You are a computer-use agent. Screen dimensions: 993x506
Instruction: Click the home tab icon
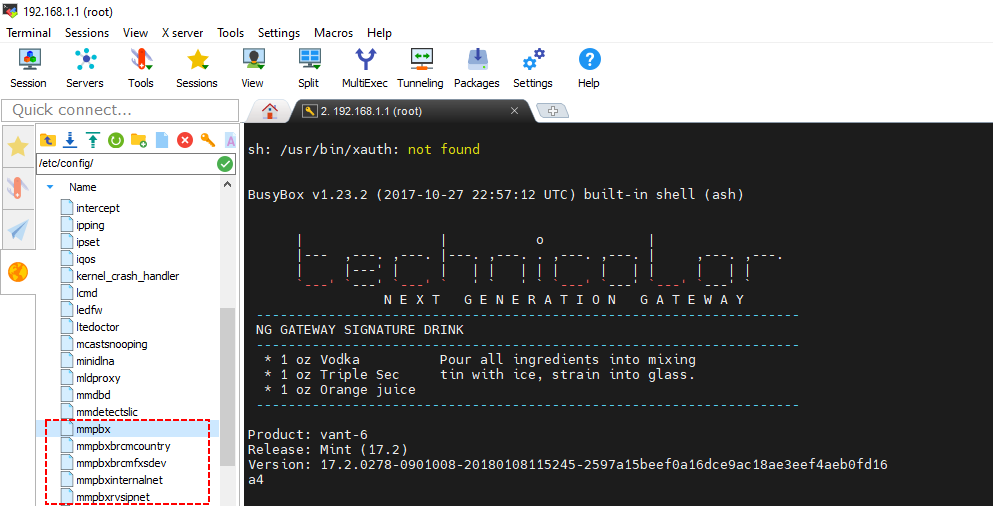270,111
